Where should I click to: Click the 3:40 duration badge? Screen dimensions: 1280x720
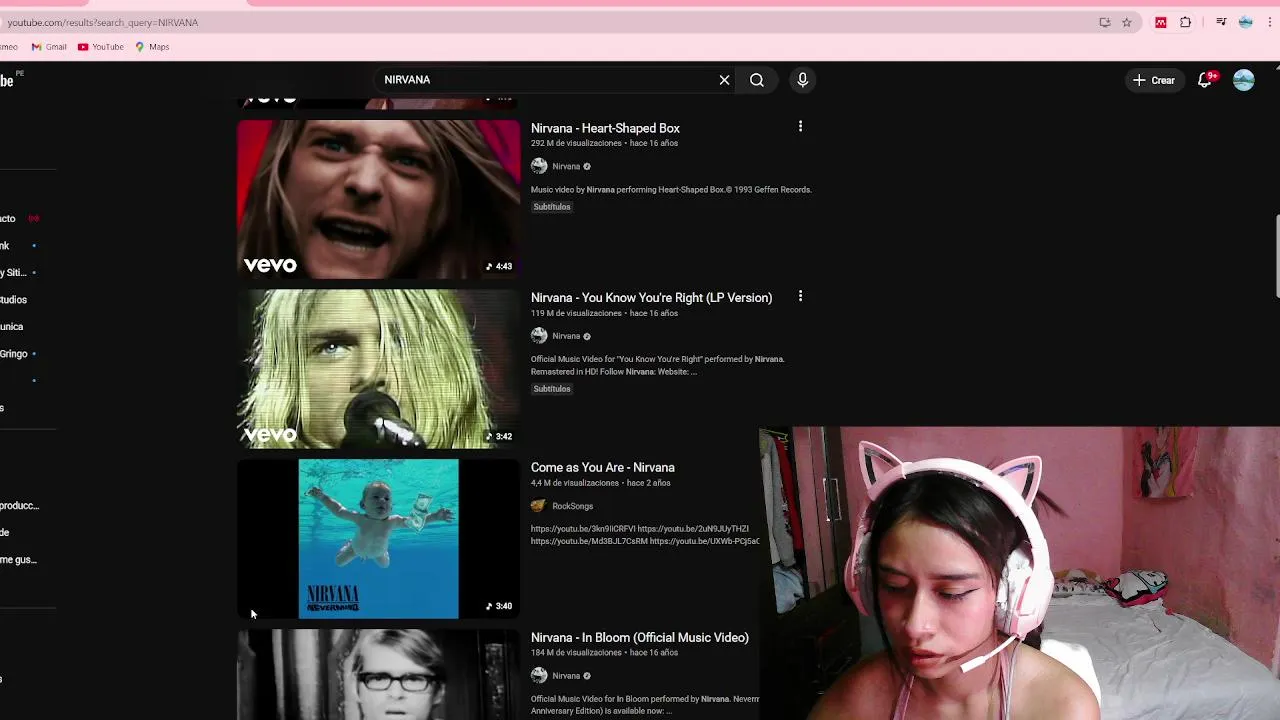pos(499,606)
